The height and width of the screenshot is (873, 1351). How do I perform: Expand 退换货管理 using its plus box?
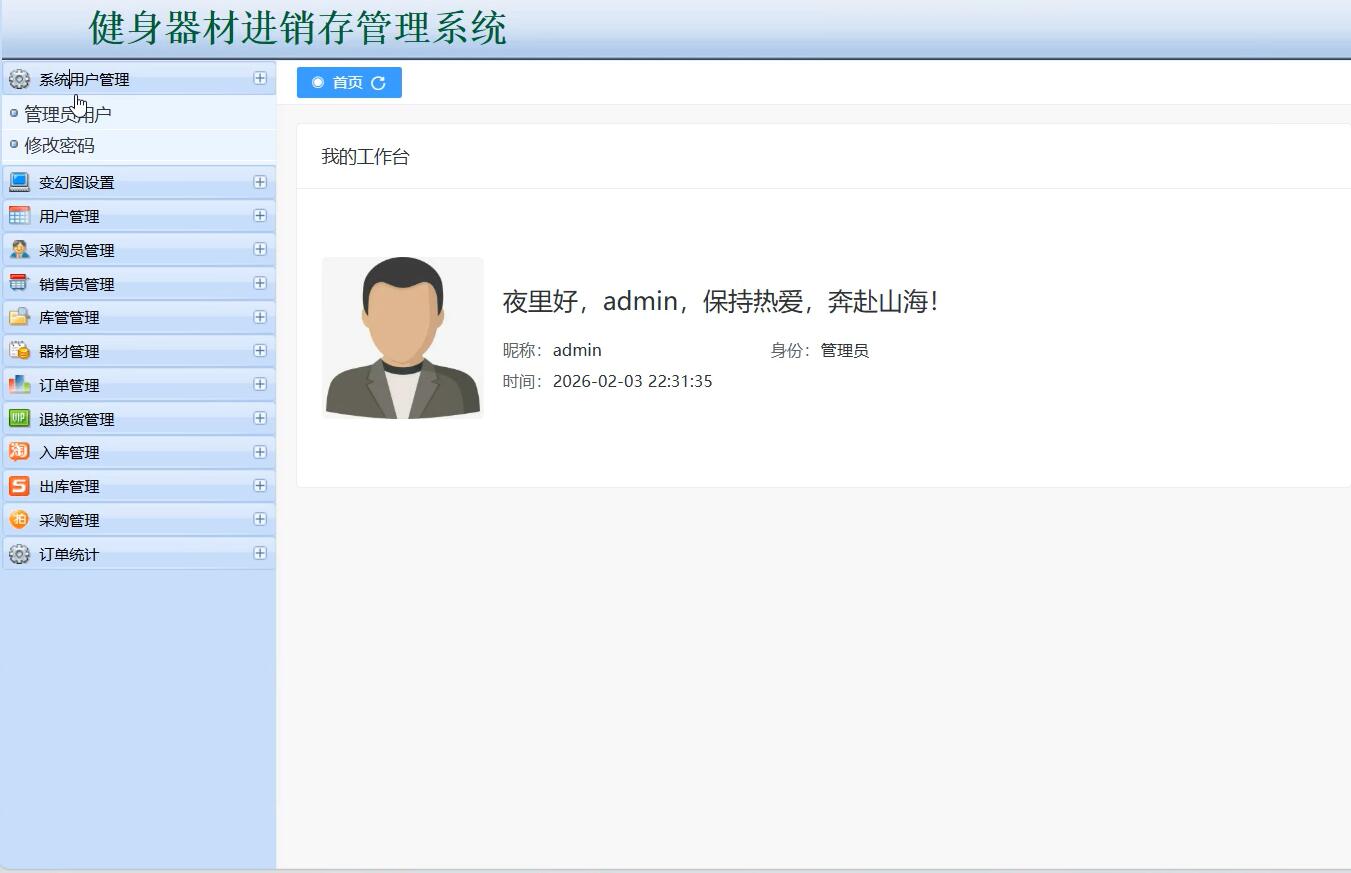pos(260,418)
